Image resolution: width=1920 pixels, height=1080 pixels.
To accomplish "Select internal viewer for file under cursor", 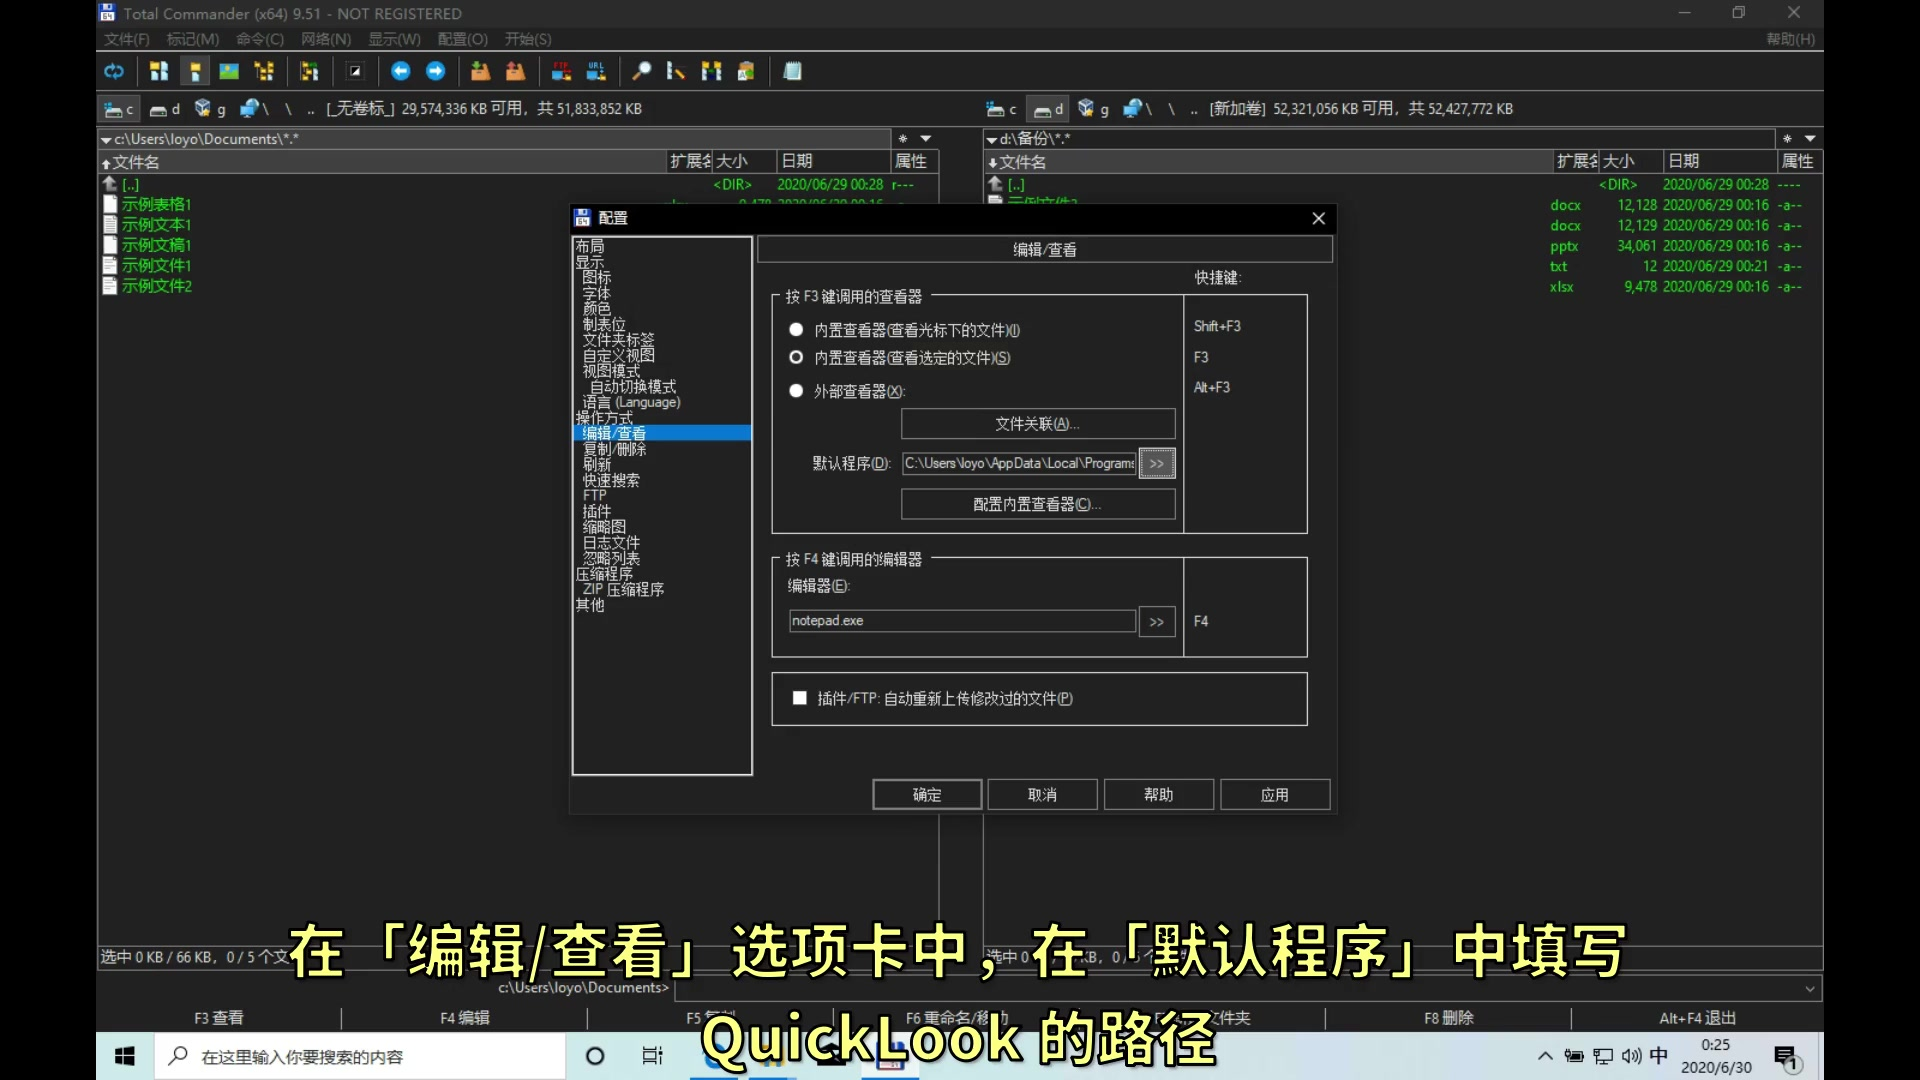I will (796, 330).
